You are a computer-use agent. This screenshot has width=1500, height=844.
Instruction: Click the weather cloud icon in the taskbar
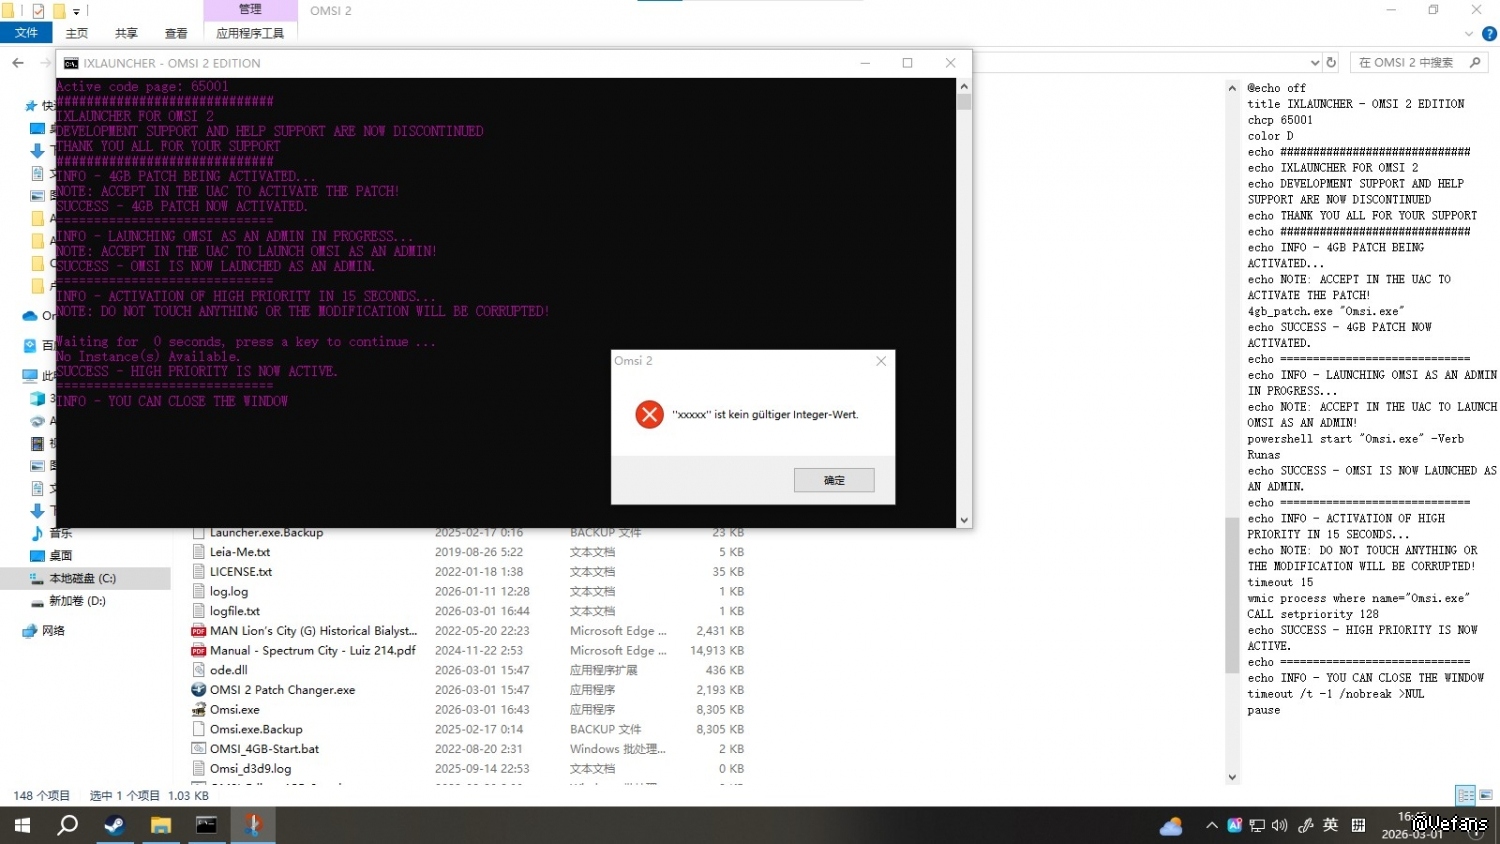[x=1171, y=826]
